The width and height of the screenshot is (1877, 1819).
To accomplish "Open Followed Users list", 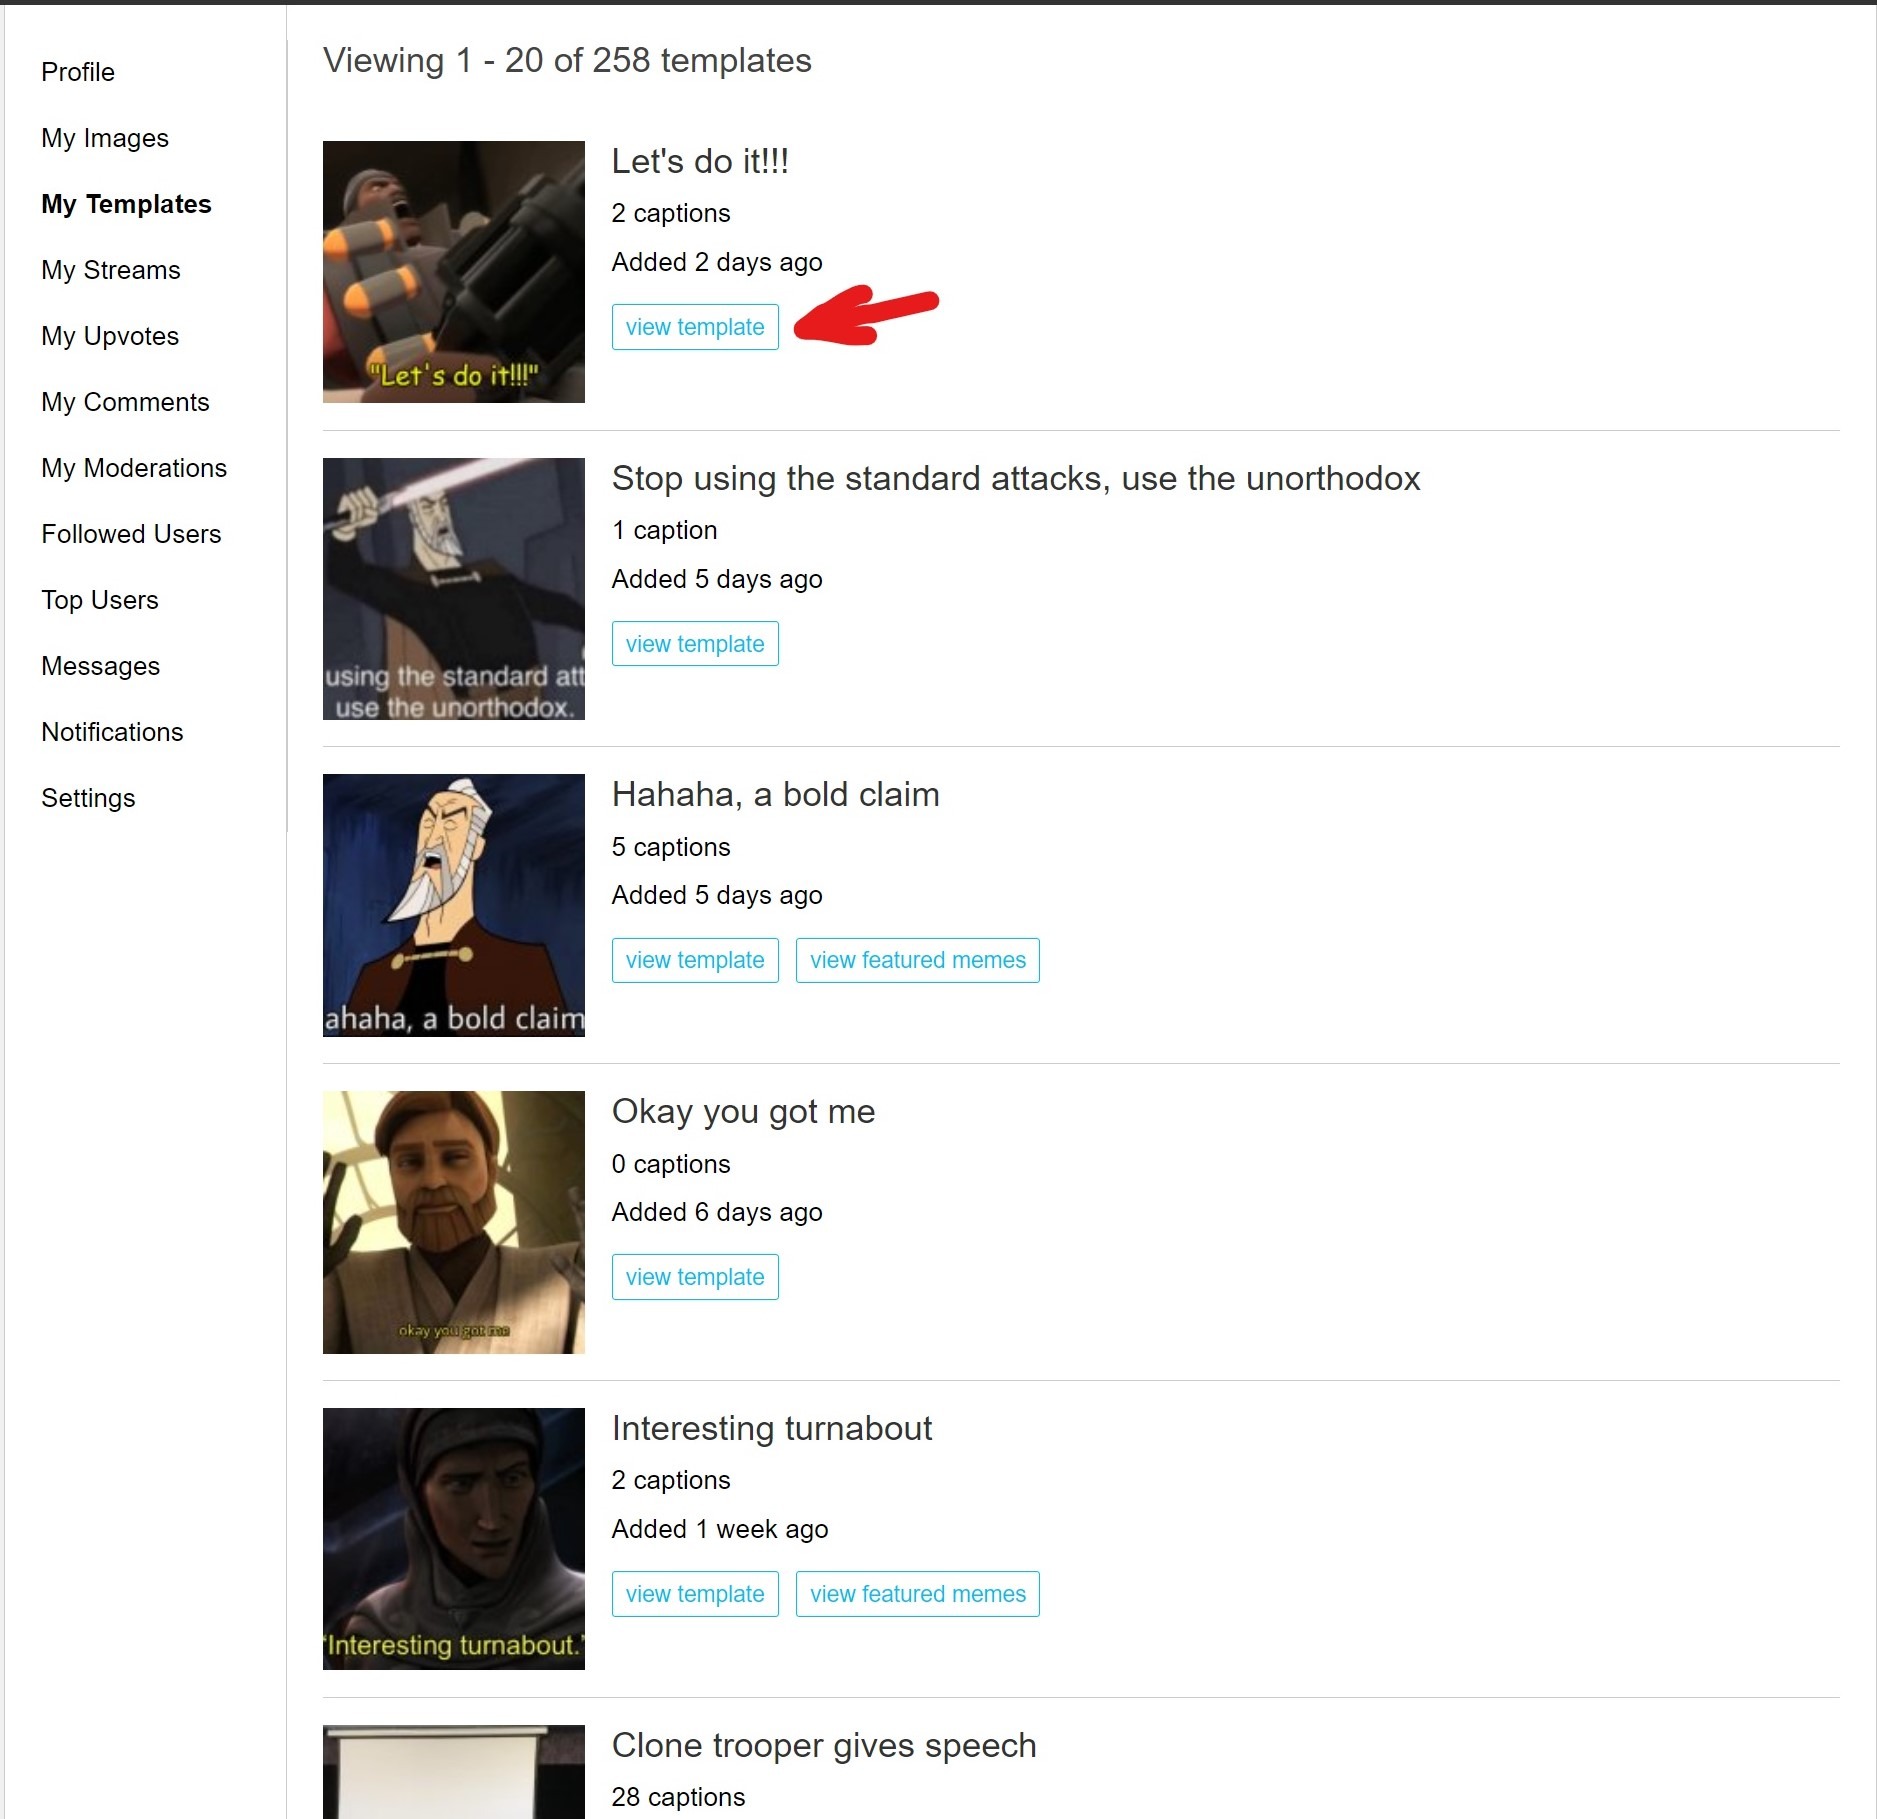I will coord(131,534).
